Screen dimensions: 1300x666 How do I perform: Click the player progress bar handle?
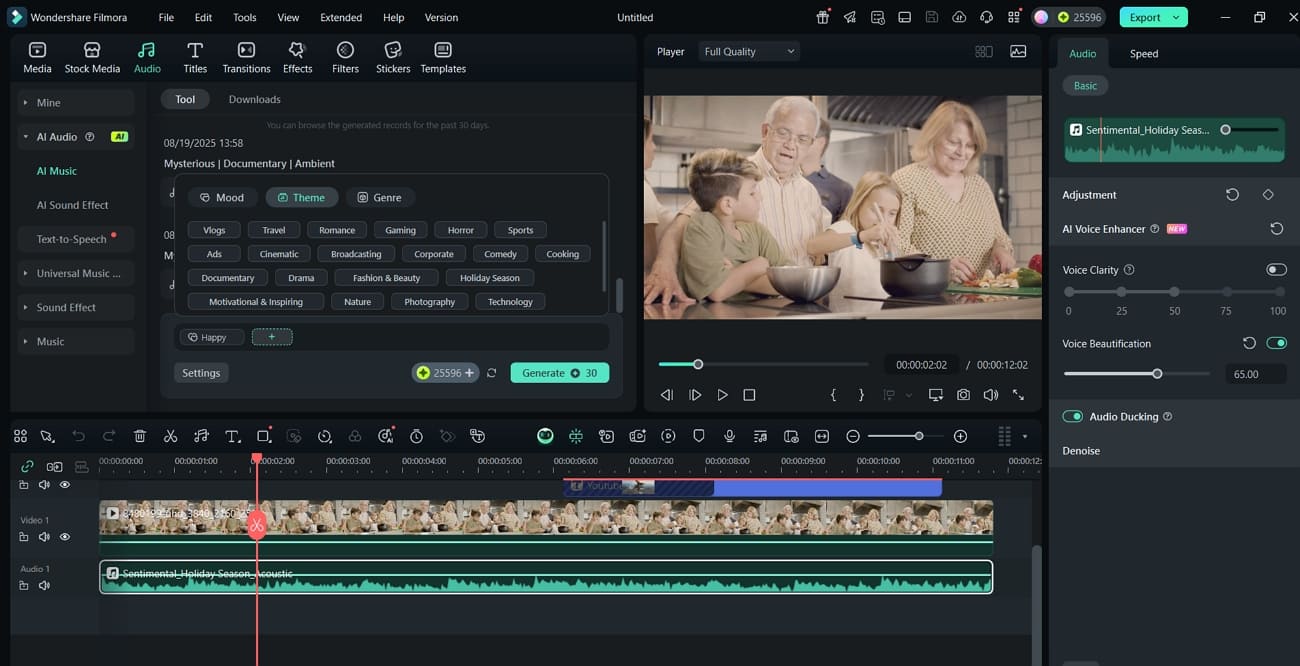698,364
